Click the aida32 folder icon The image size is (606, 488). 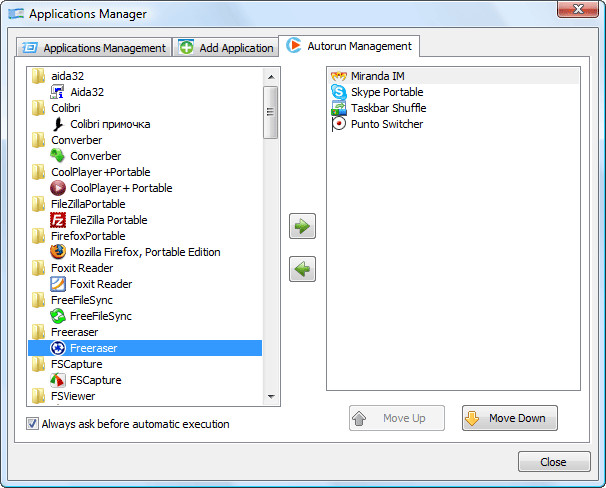coord(38,76)
